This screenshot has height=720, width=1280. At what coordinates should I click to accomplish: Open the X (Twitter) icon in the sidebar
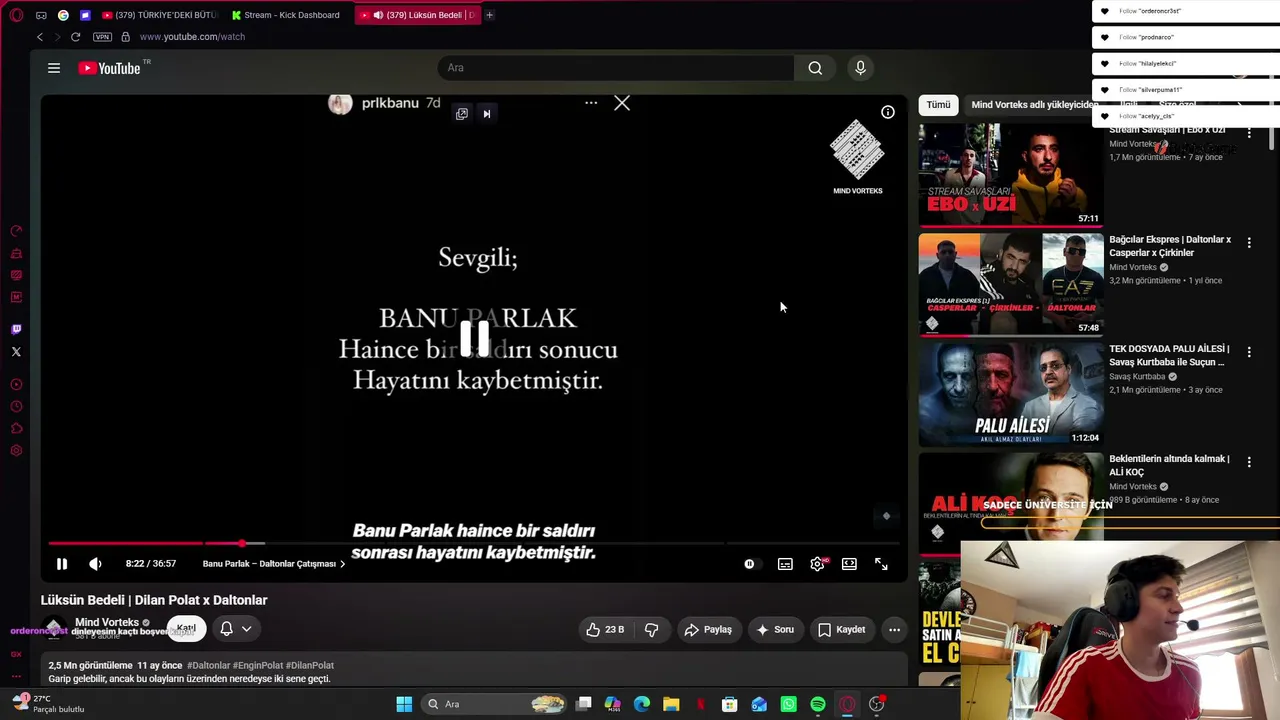[x=16, y=352]
